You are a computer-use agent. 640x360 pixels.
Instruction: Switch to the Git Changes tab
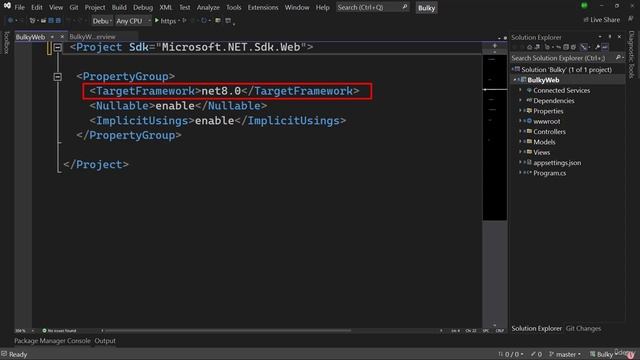[x=583, y=329]
